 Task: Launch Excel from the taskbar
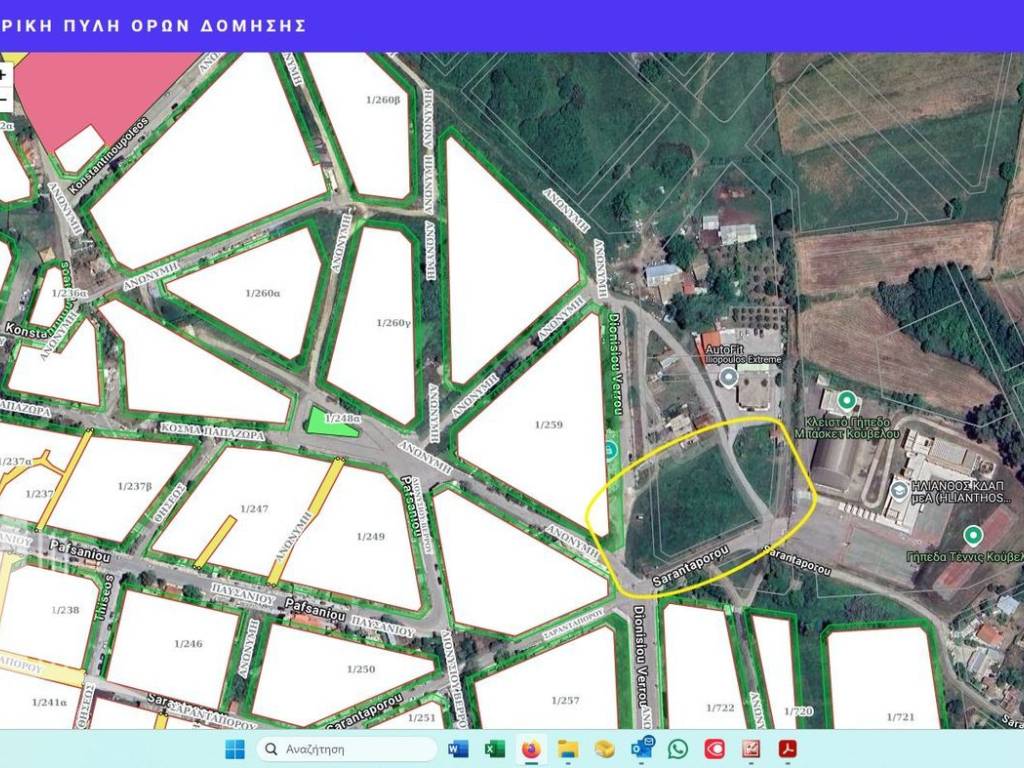494,749
